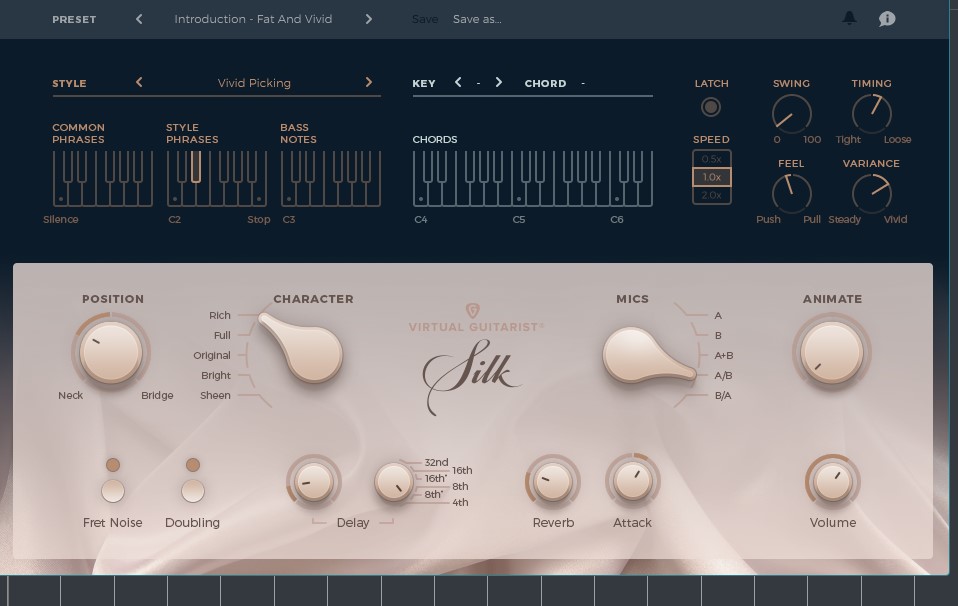Image resolution: width=958 pixels, height=606 pixels.
Task: Click the notification bell icon
Action: click(850, 18)
